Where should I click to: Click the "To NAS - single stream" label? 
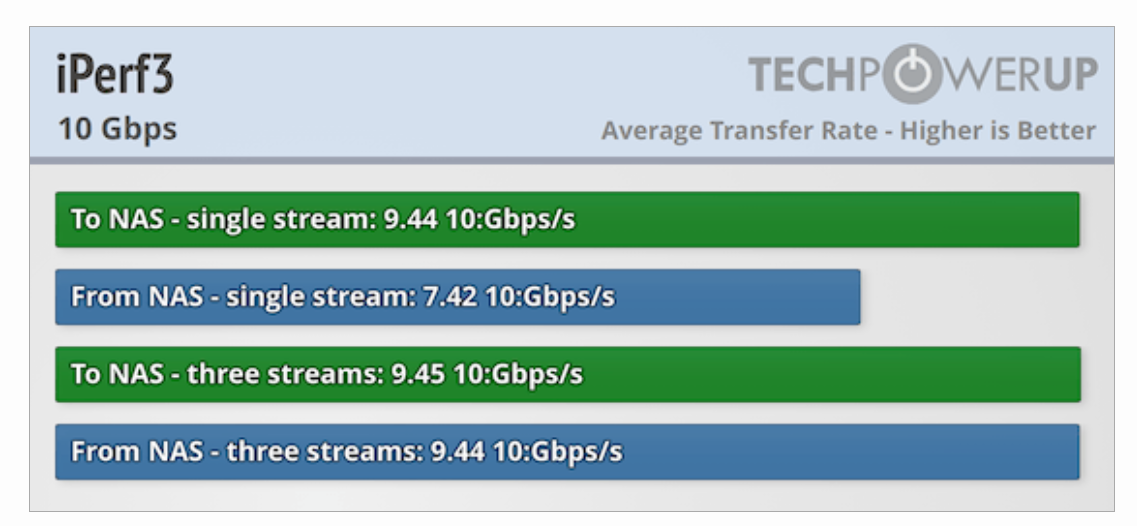pos(224,220)
